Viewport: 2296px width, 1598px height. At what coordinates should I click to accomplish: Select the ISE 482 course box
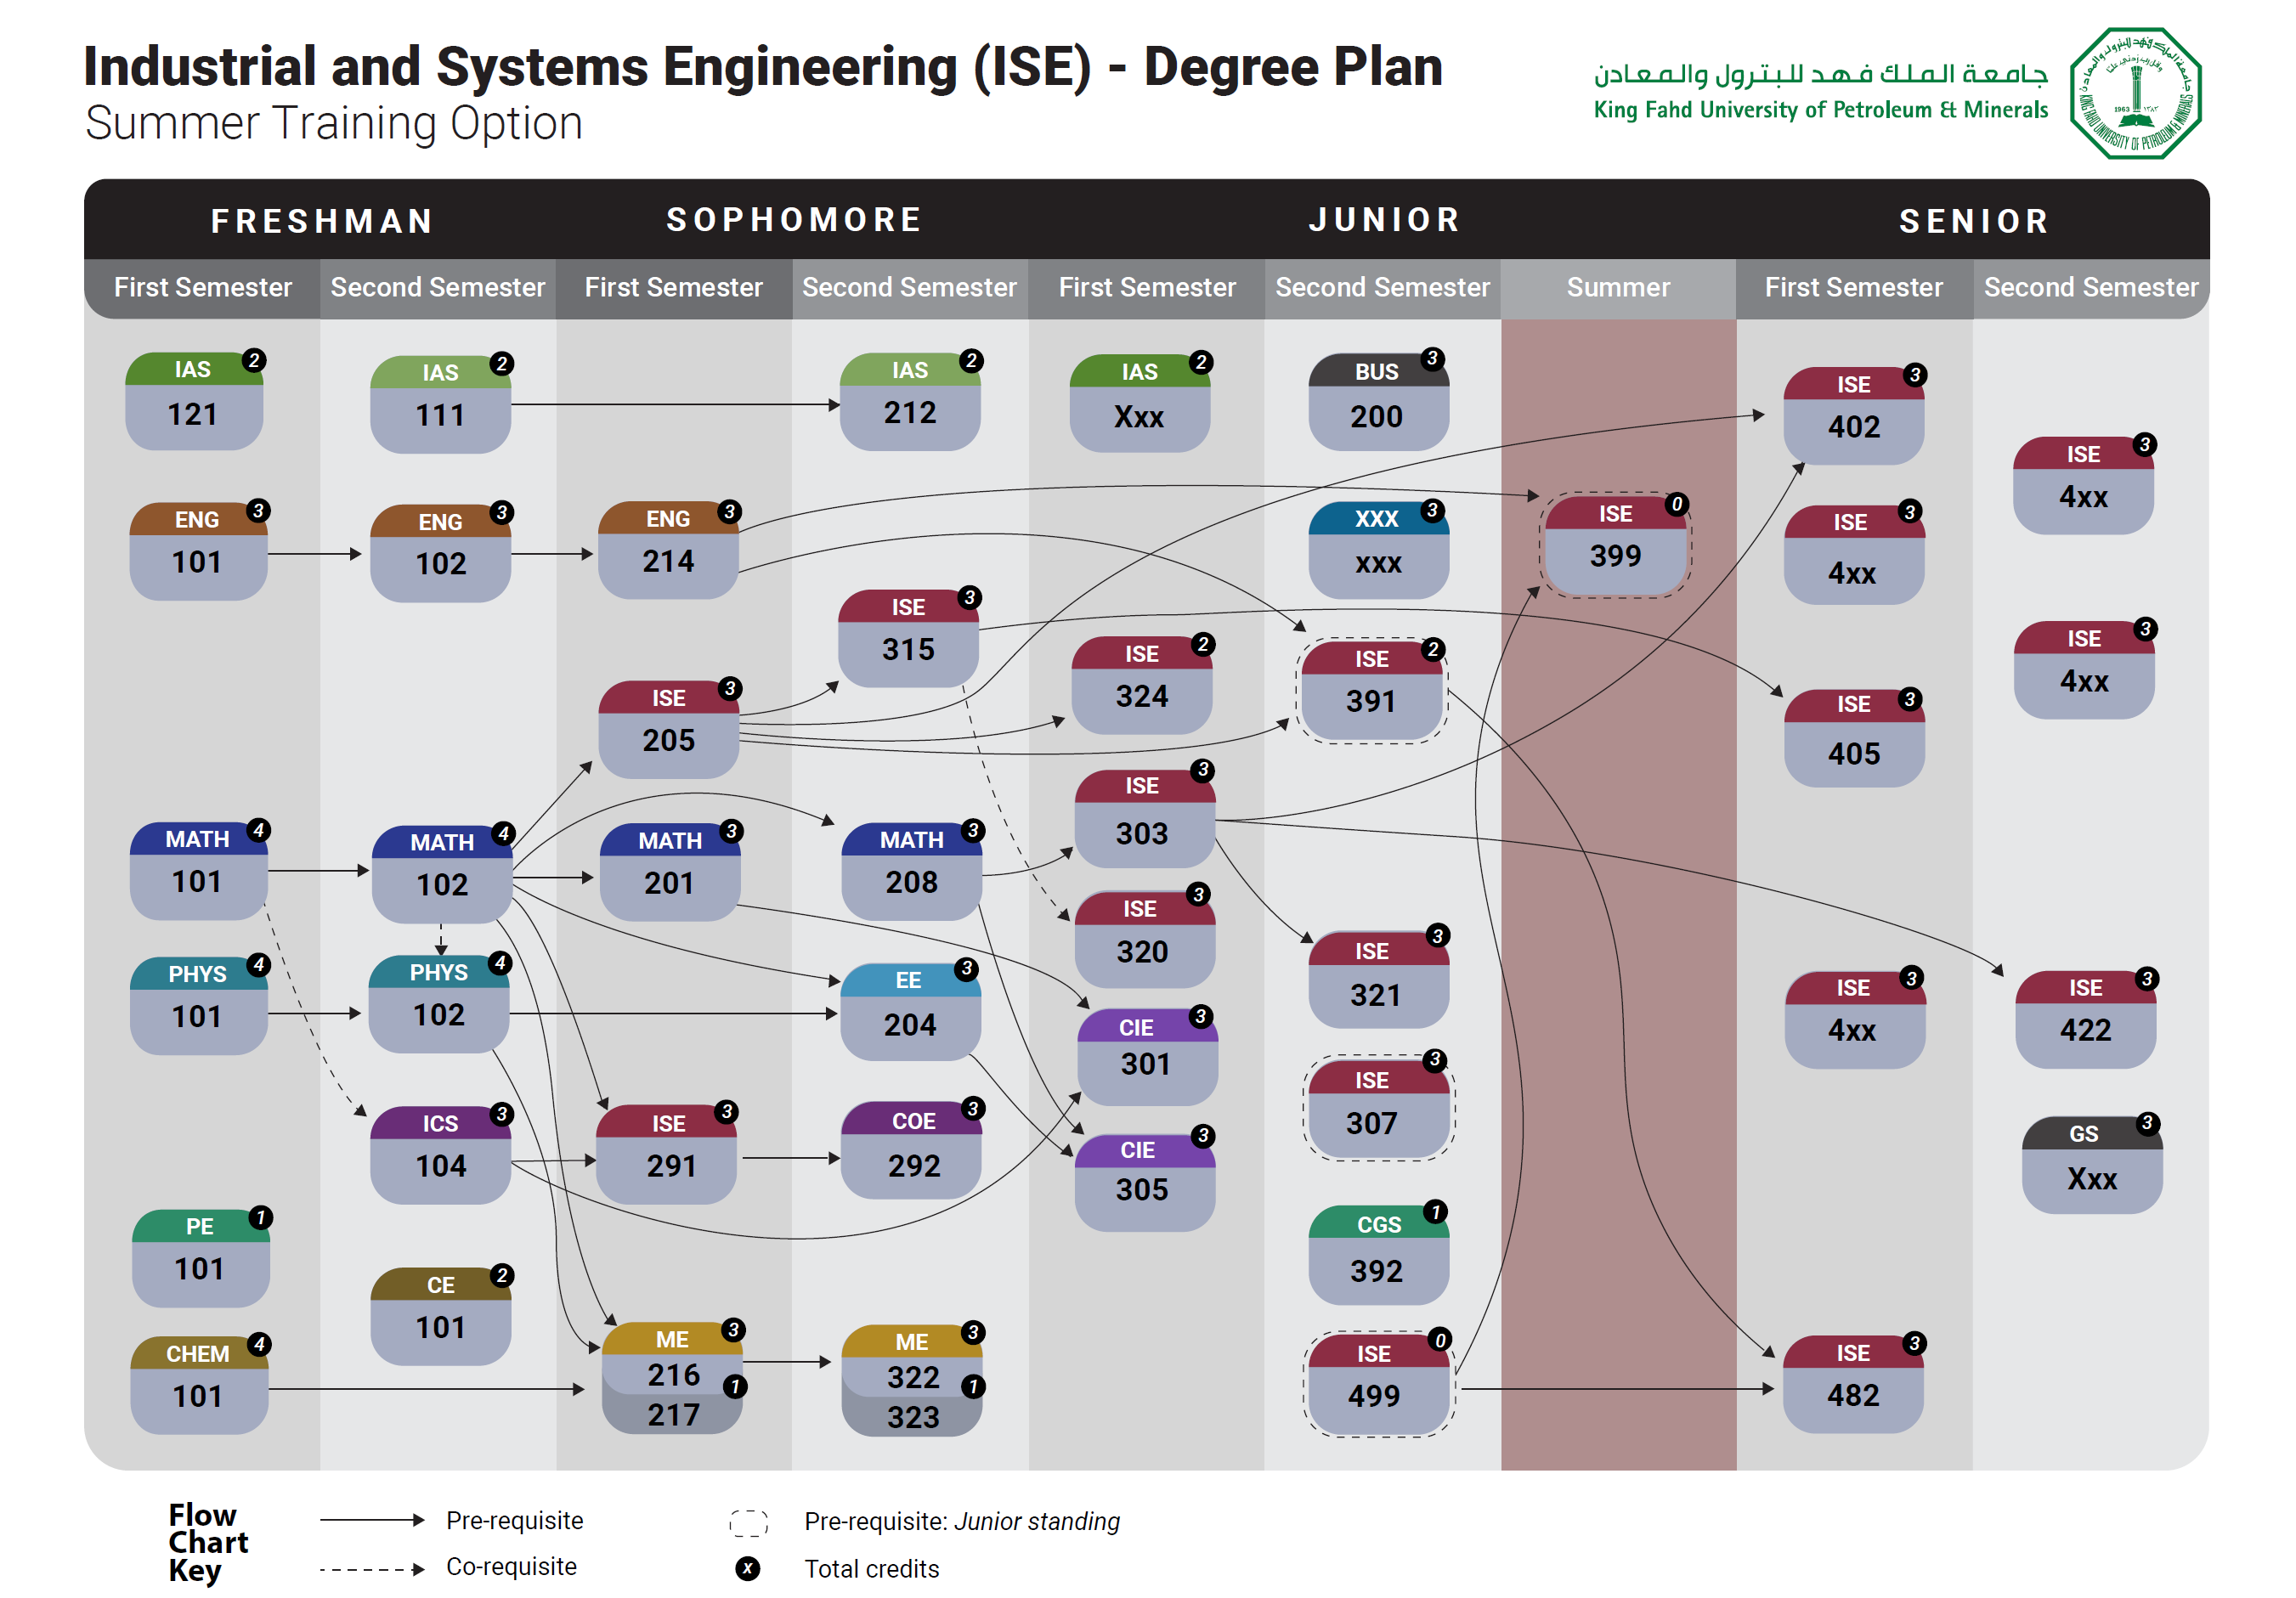(x=1853, y=1384)
